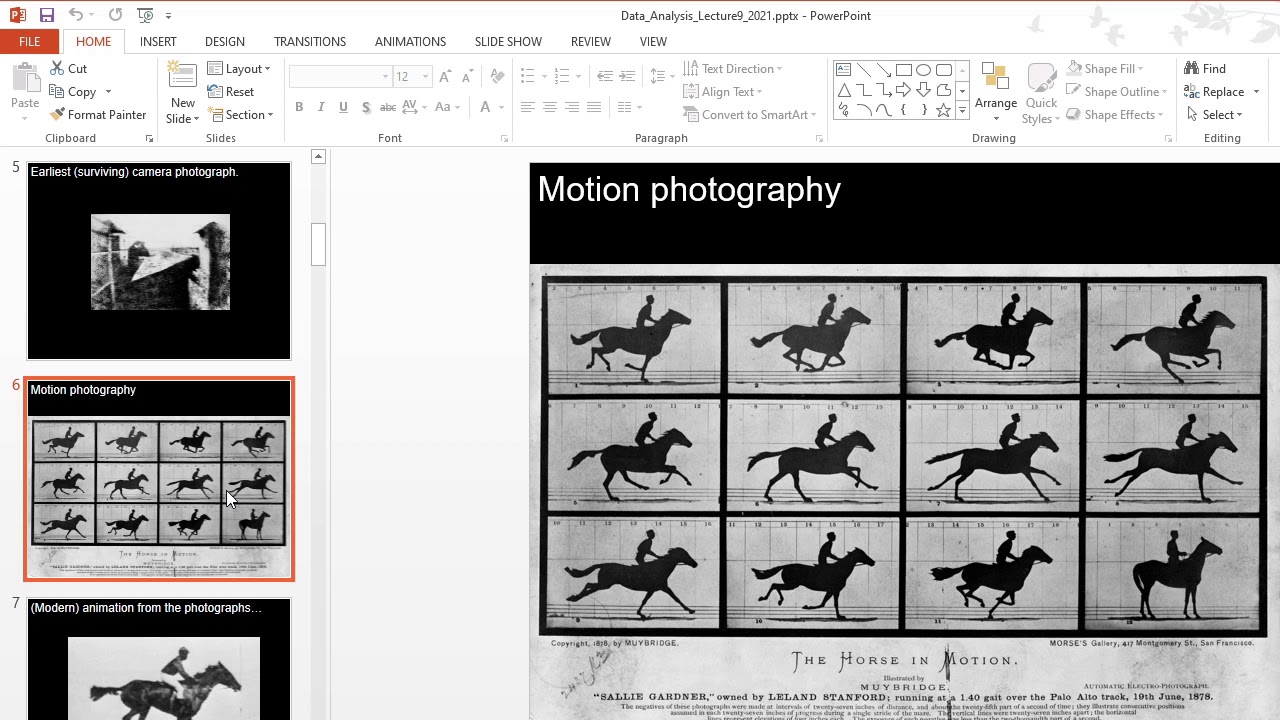Toggle text Shadow

click(366, 107)
